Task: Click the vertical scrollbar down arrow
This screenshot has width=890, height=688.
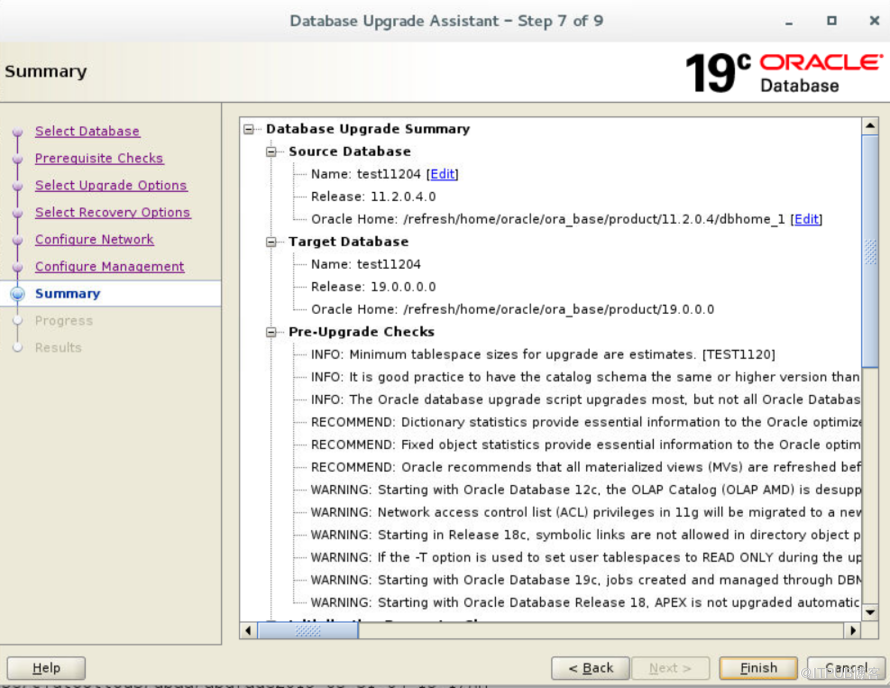Action: coord(870,612)
